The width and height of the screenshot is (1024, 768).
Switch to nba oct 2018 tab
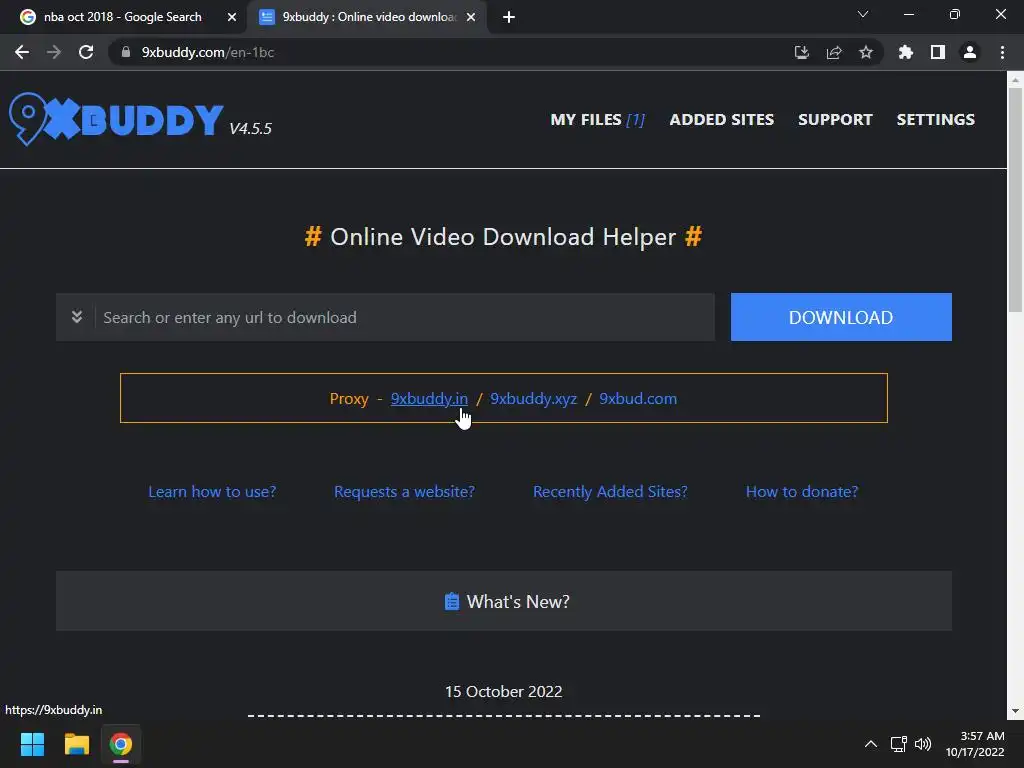(x=123, y=17)
